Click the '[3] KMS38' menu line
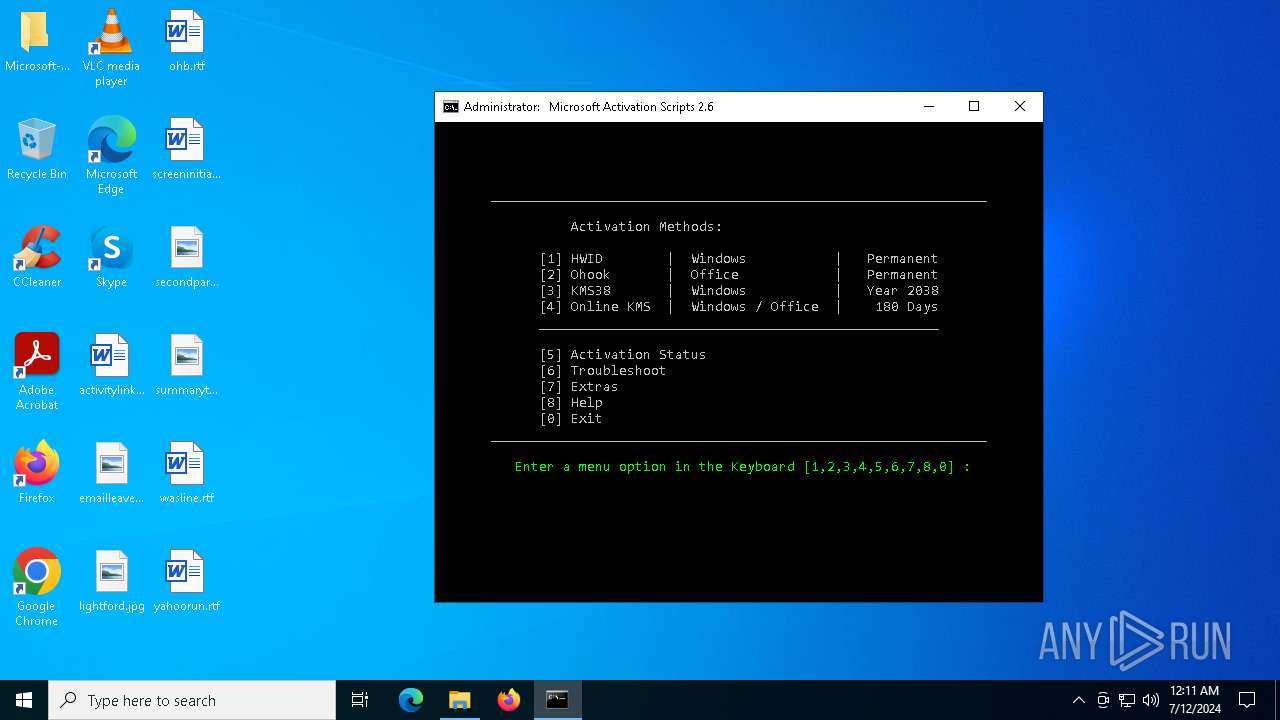This screenshot has height=720, width=1280. pyautogui.click(x=739, y=291)
